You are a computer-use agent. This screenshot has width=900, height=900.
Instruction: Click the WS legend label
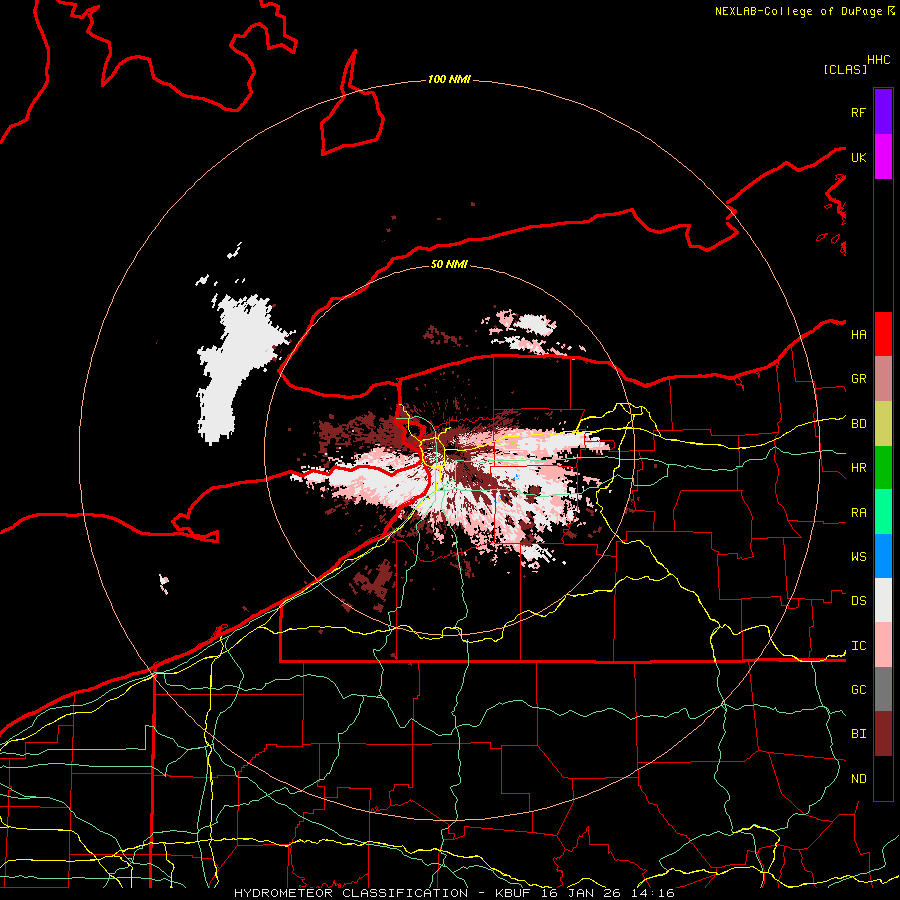(x=858, y=556)
